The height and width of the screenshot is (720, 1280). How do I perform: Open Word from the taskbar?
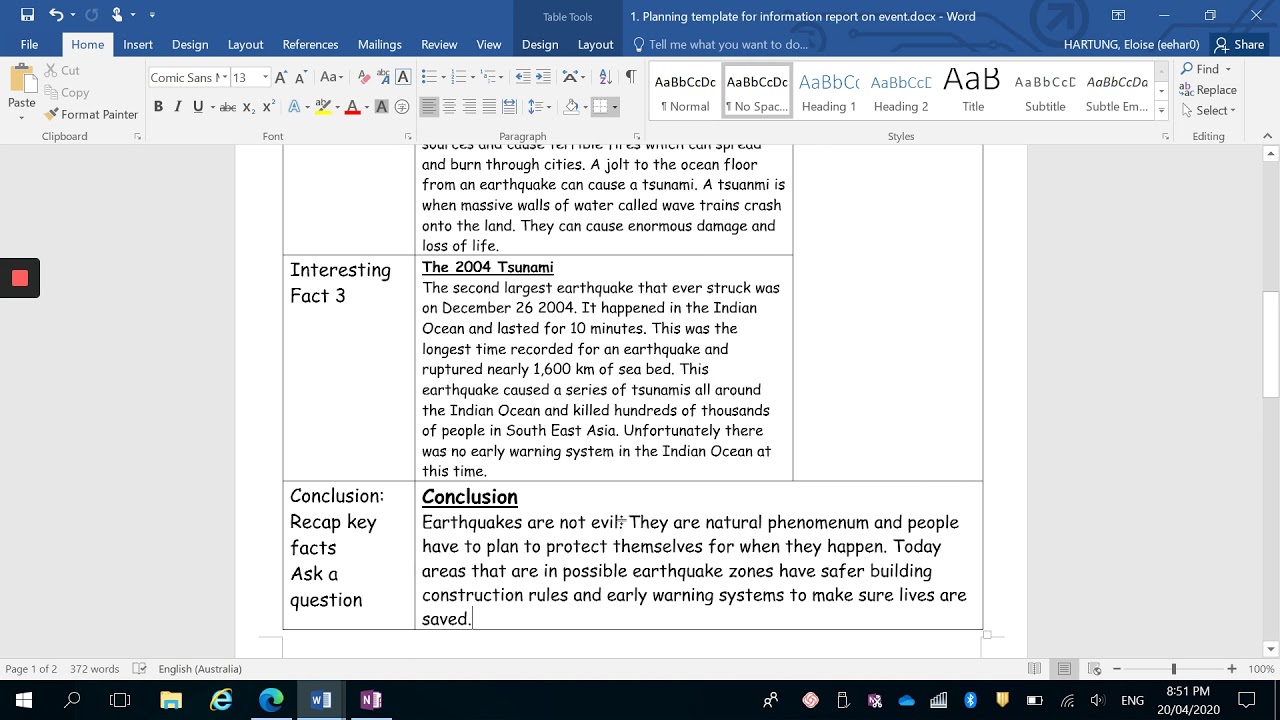point(321,700)
